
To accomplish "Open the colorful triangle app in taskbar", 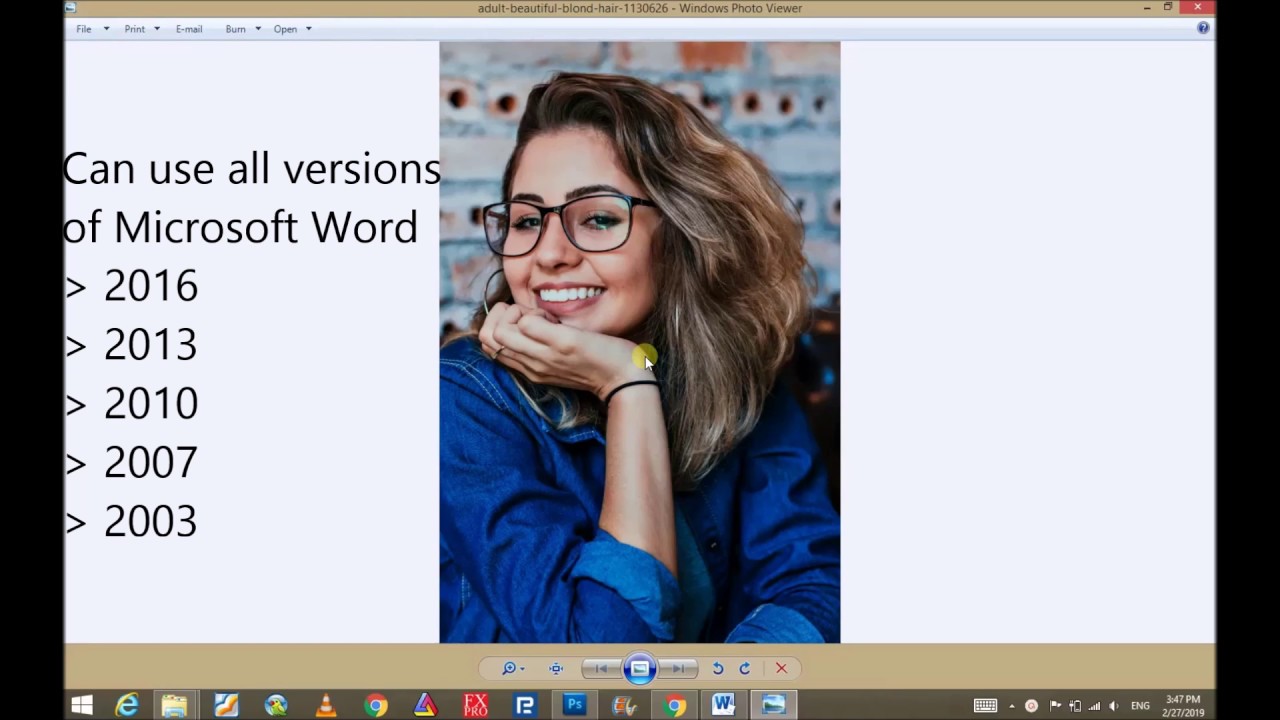I will [425, 705].
